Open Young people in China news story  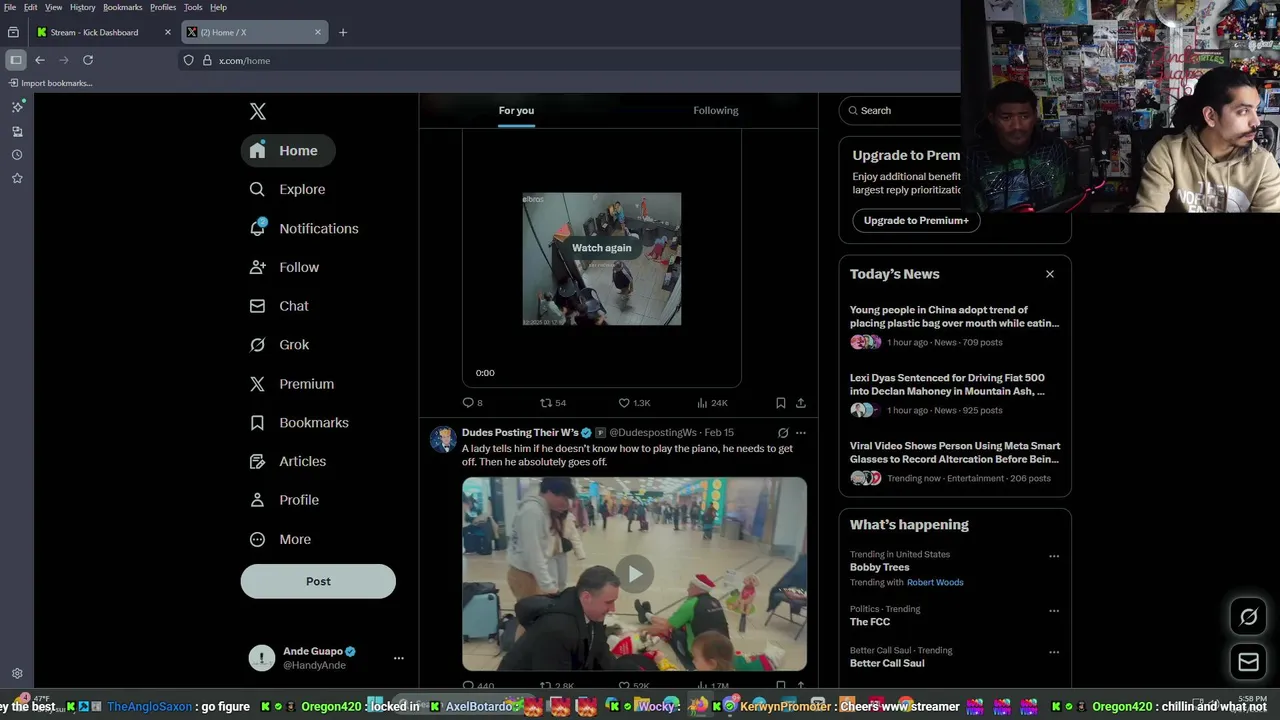(x=954, y=326)
